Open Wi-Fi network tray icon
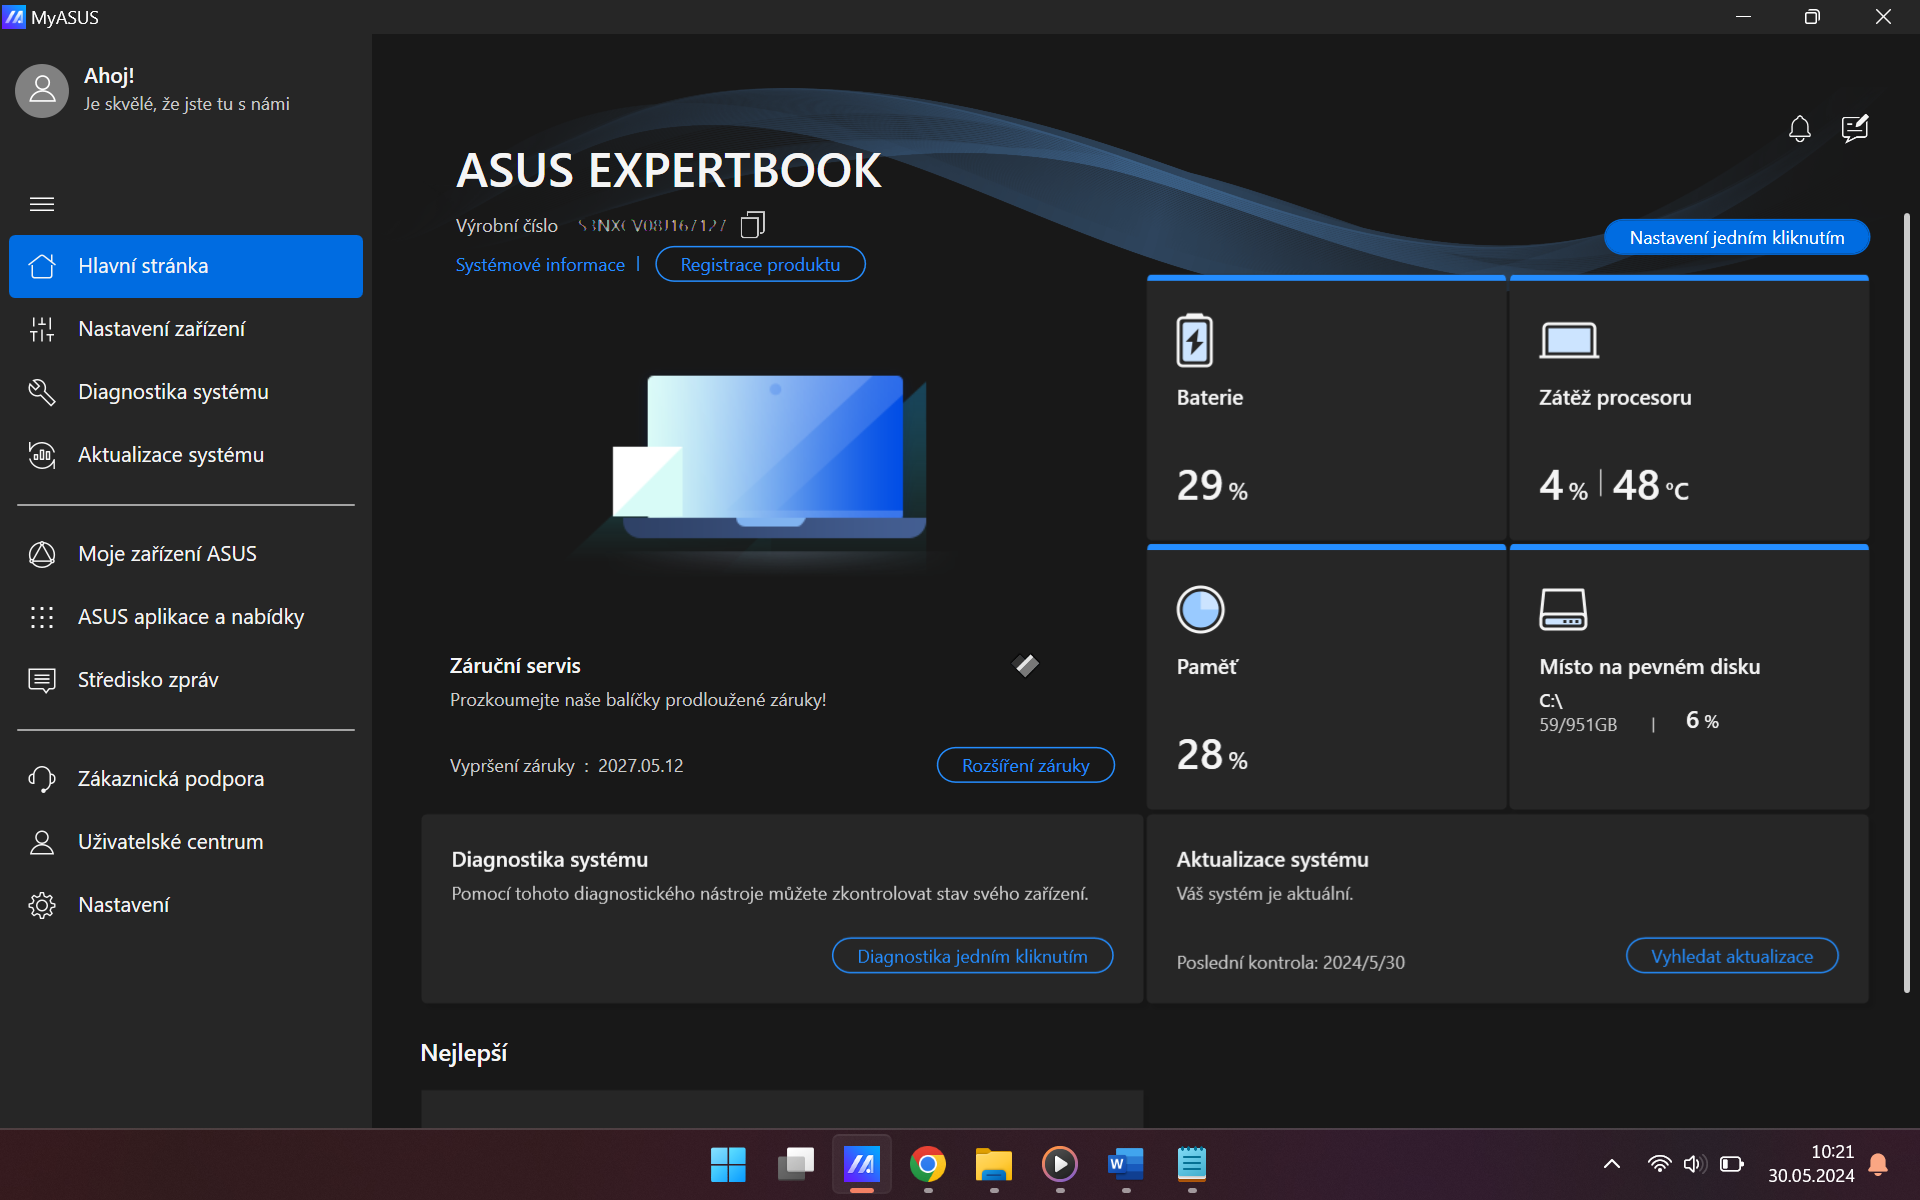 click(x=1659, y=1164)
